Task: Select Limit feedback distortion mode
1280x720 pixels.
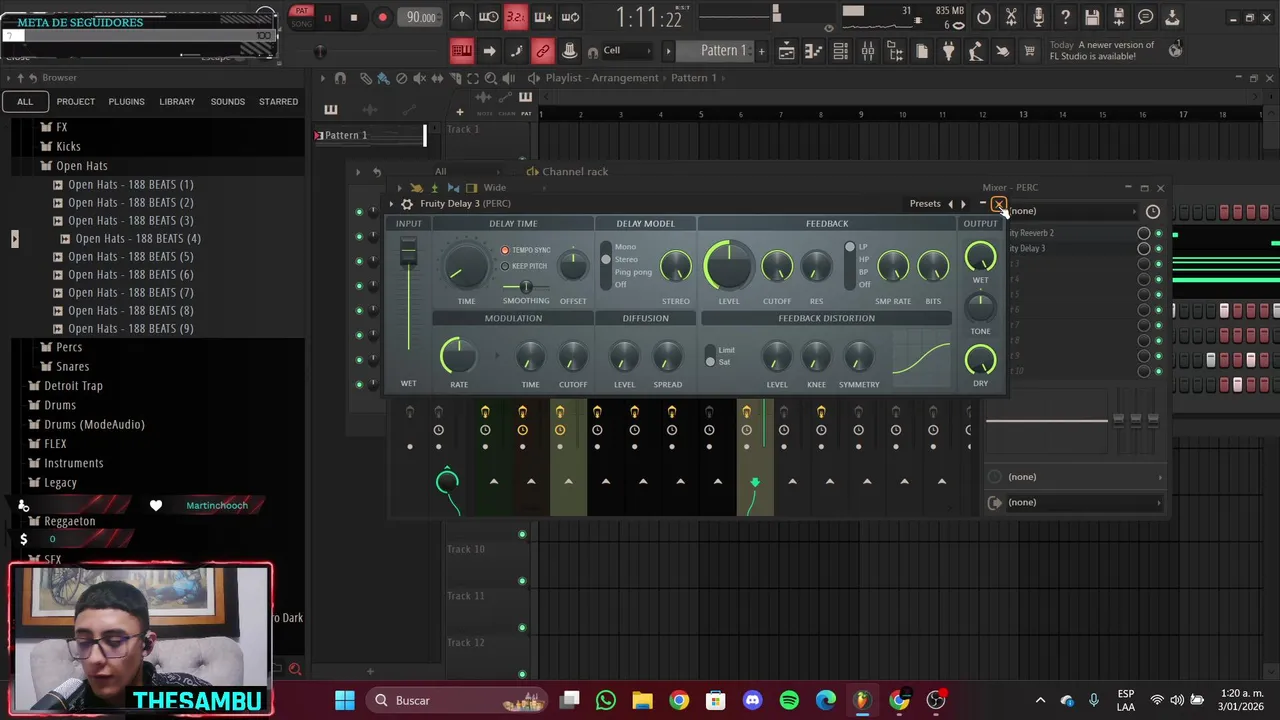Action: (726, 350)
